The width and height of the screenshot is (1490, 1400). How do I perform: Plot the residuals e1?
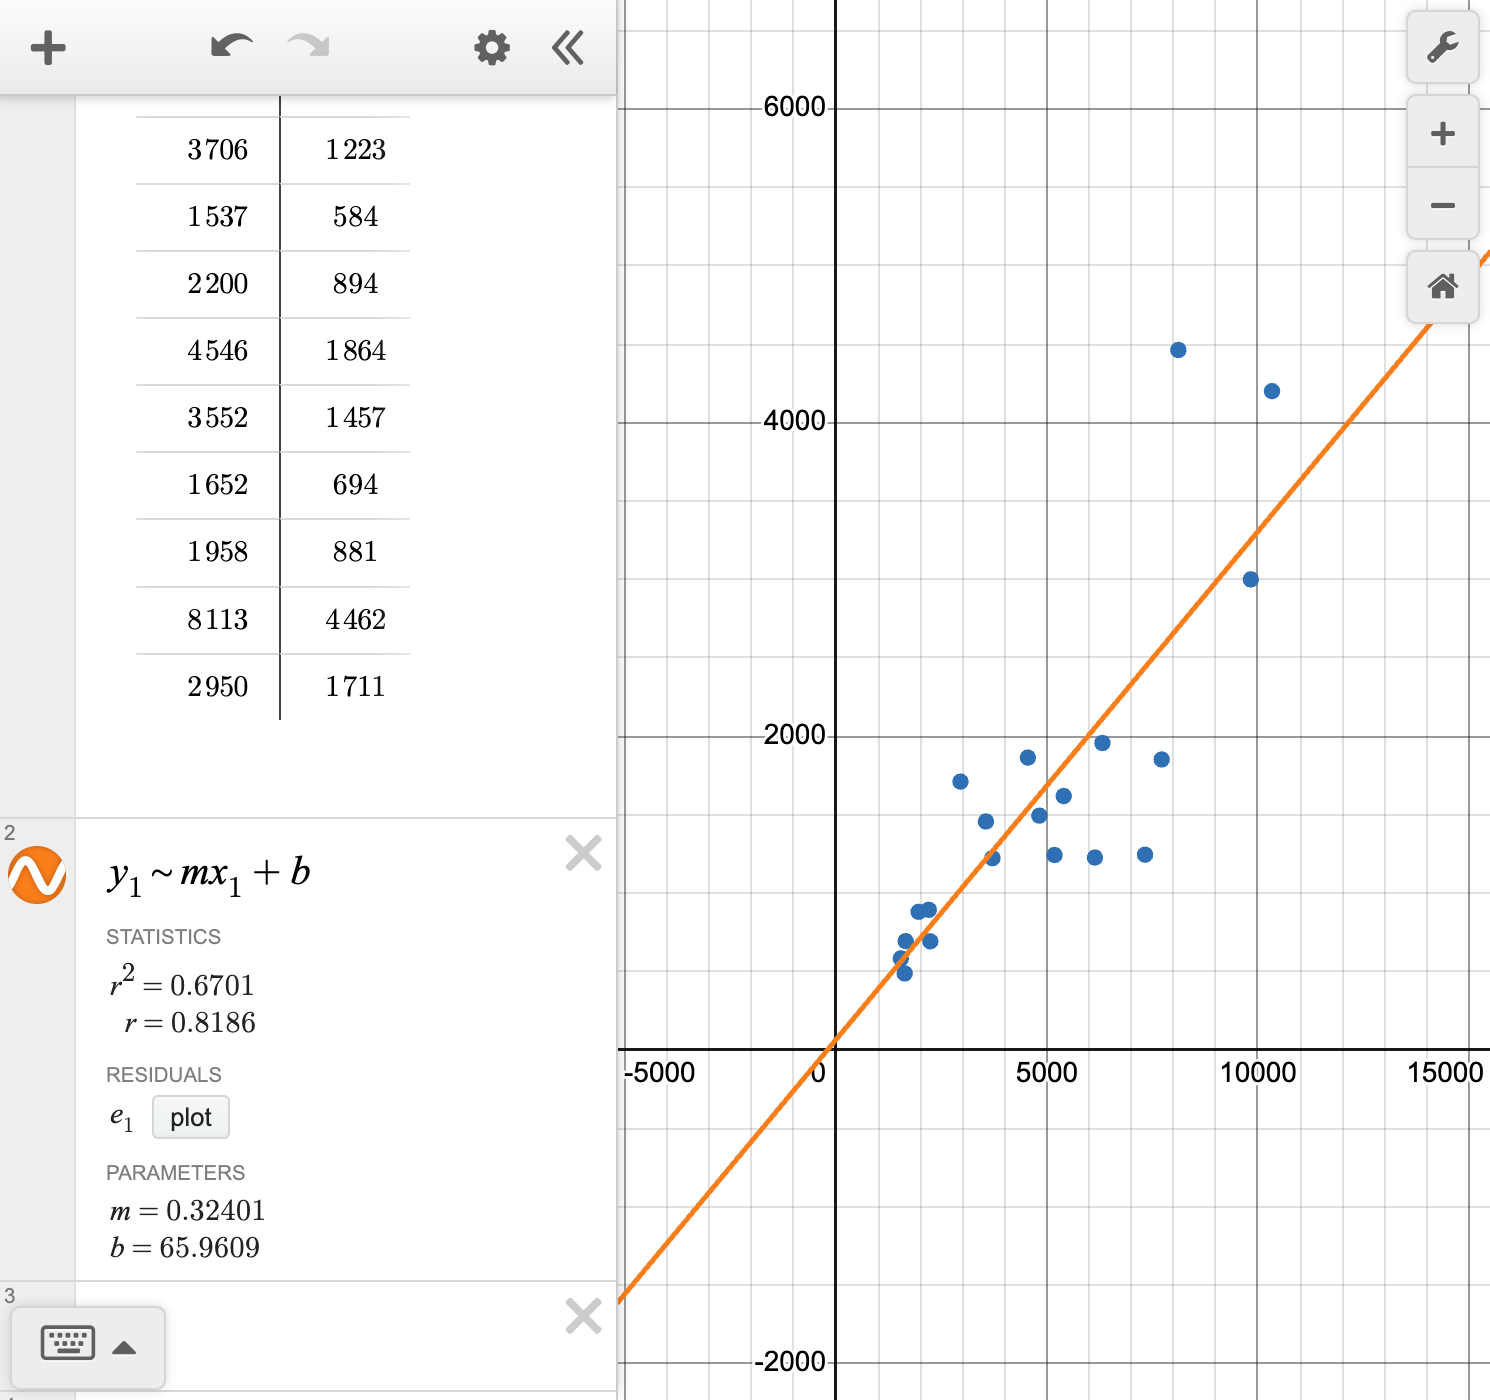190,1117
